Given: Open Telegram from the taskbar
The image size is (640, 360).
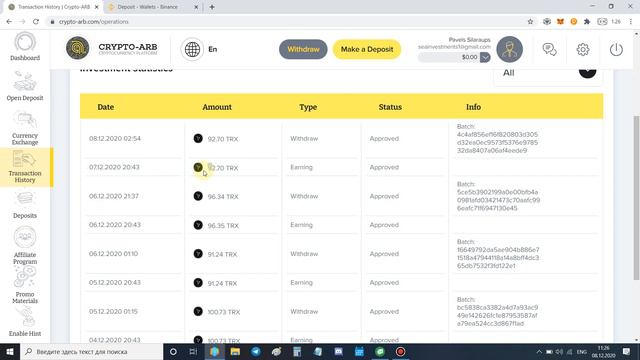Looking at the screenshot, I should 256,351.
